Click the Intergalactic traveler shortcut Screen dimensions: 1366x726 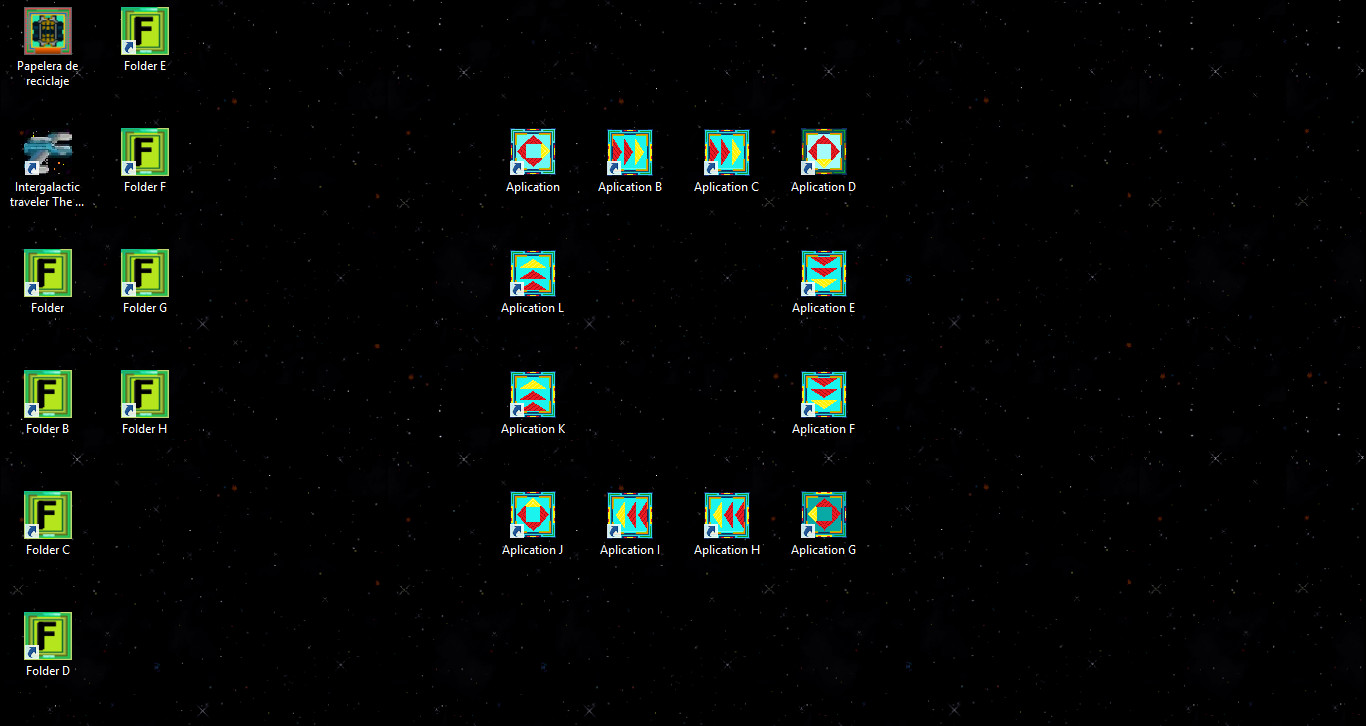point(48,153)
